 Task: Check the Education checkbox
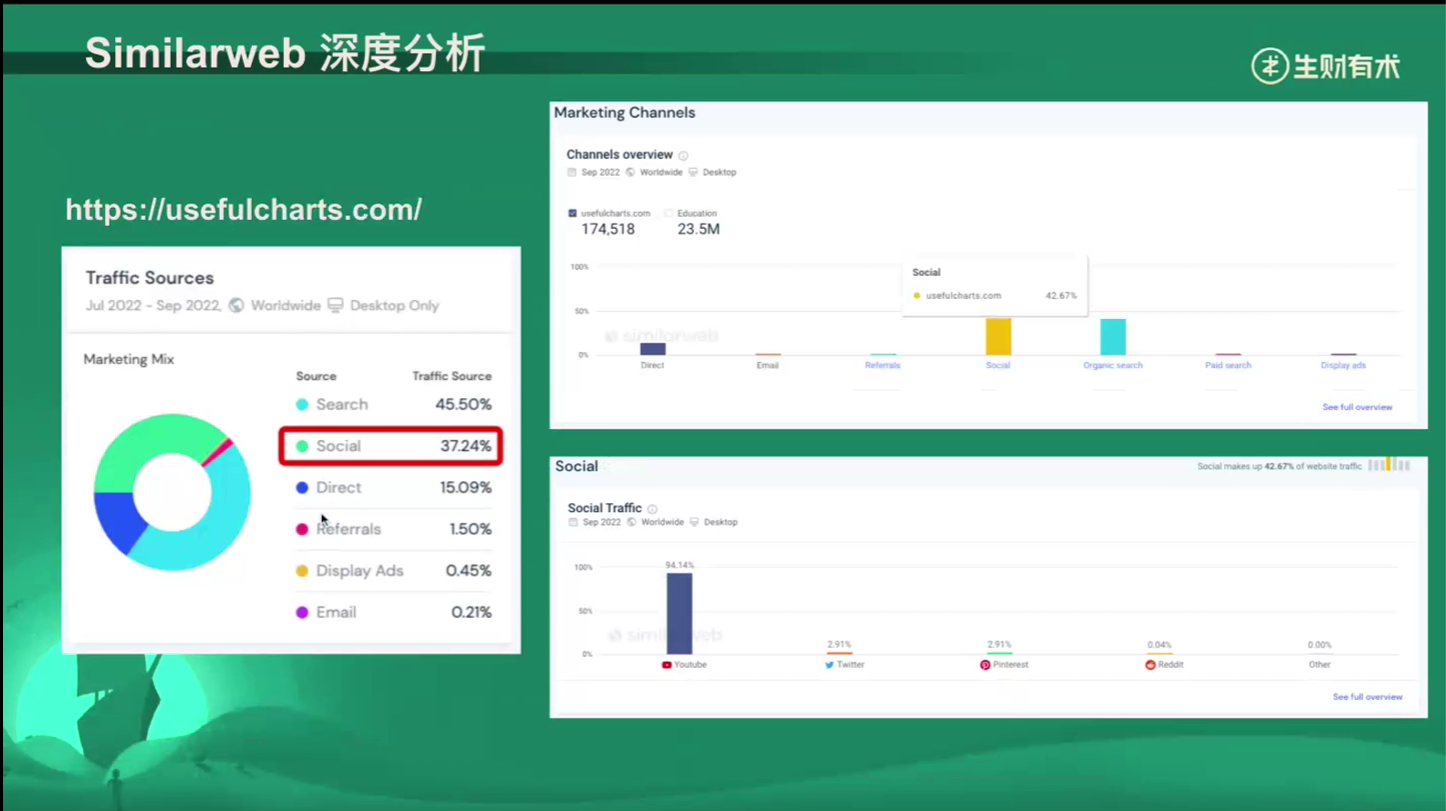(x=669, y=213)
